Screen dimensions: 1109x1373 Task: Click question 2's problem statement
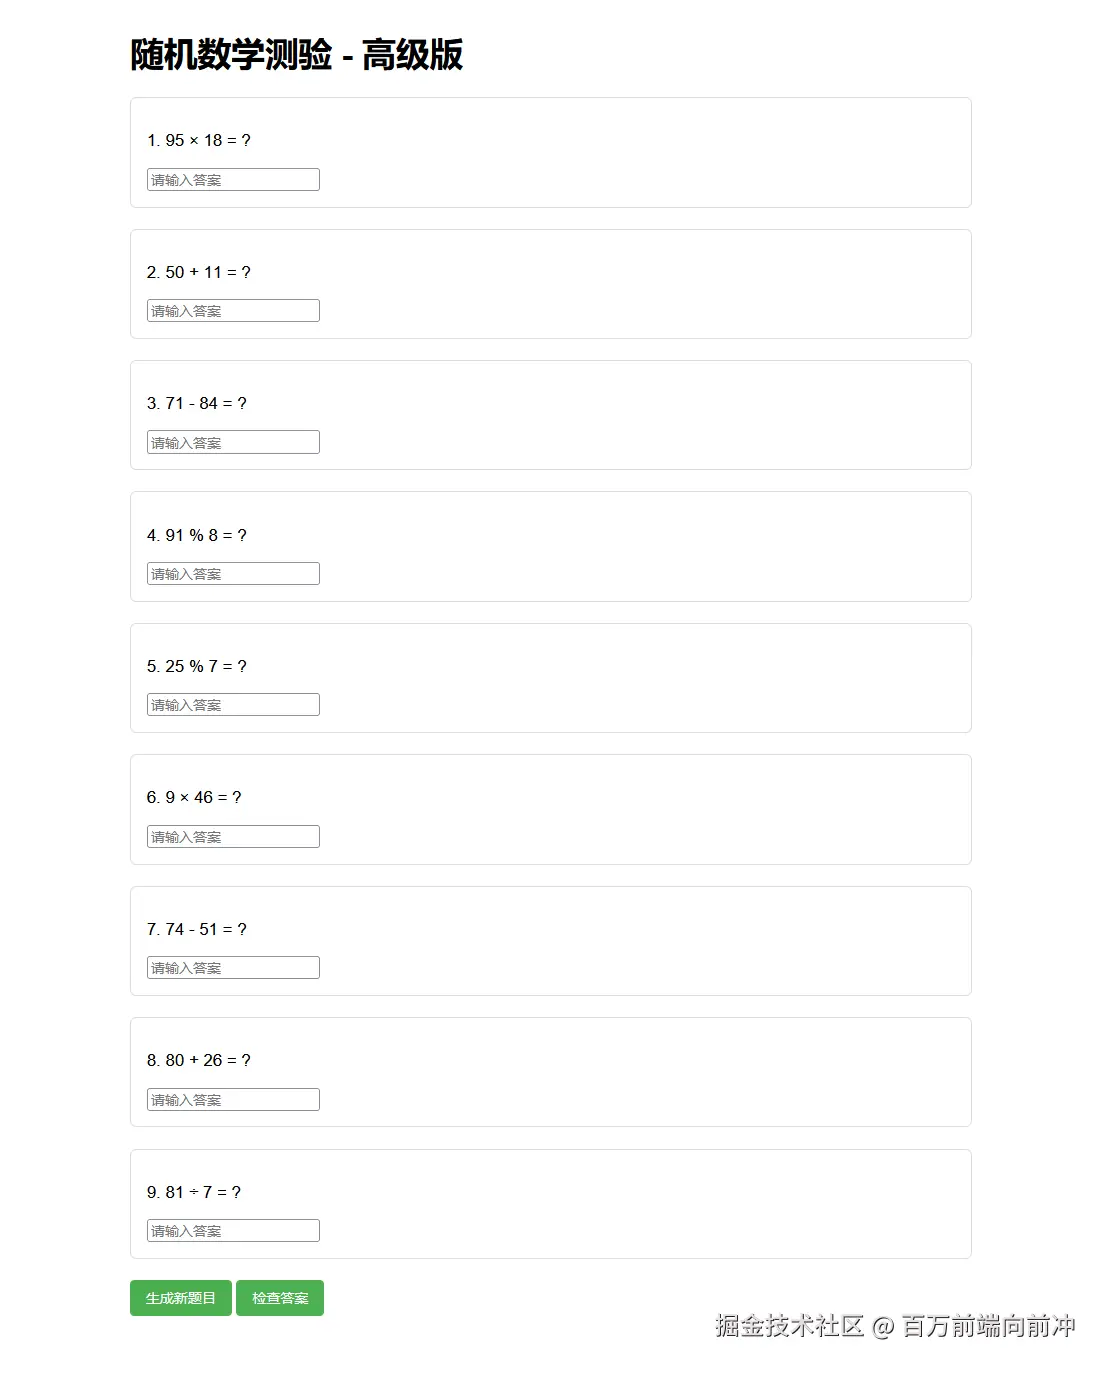point(200,272)
